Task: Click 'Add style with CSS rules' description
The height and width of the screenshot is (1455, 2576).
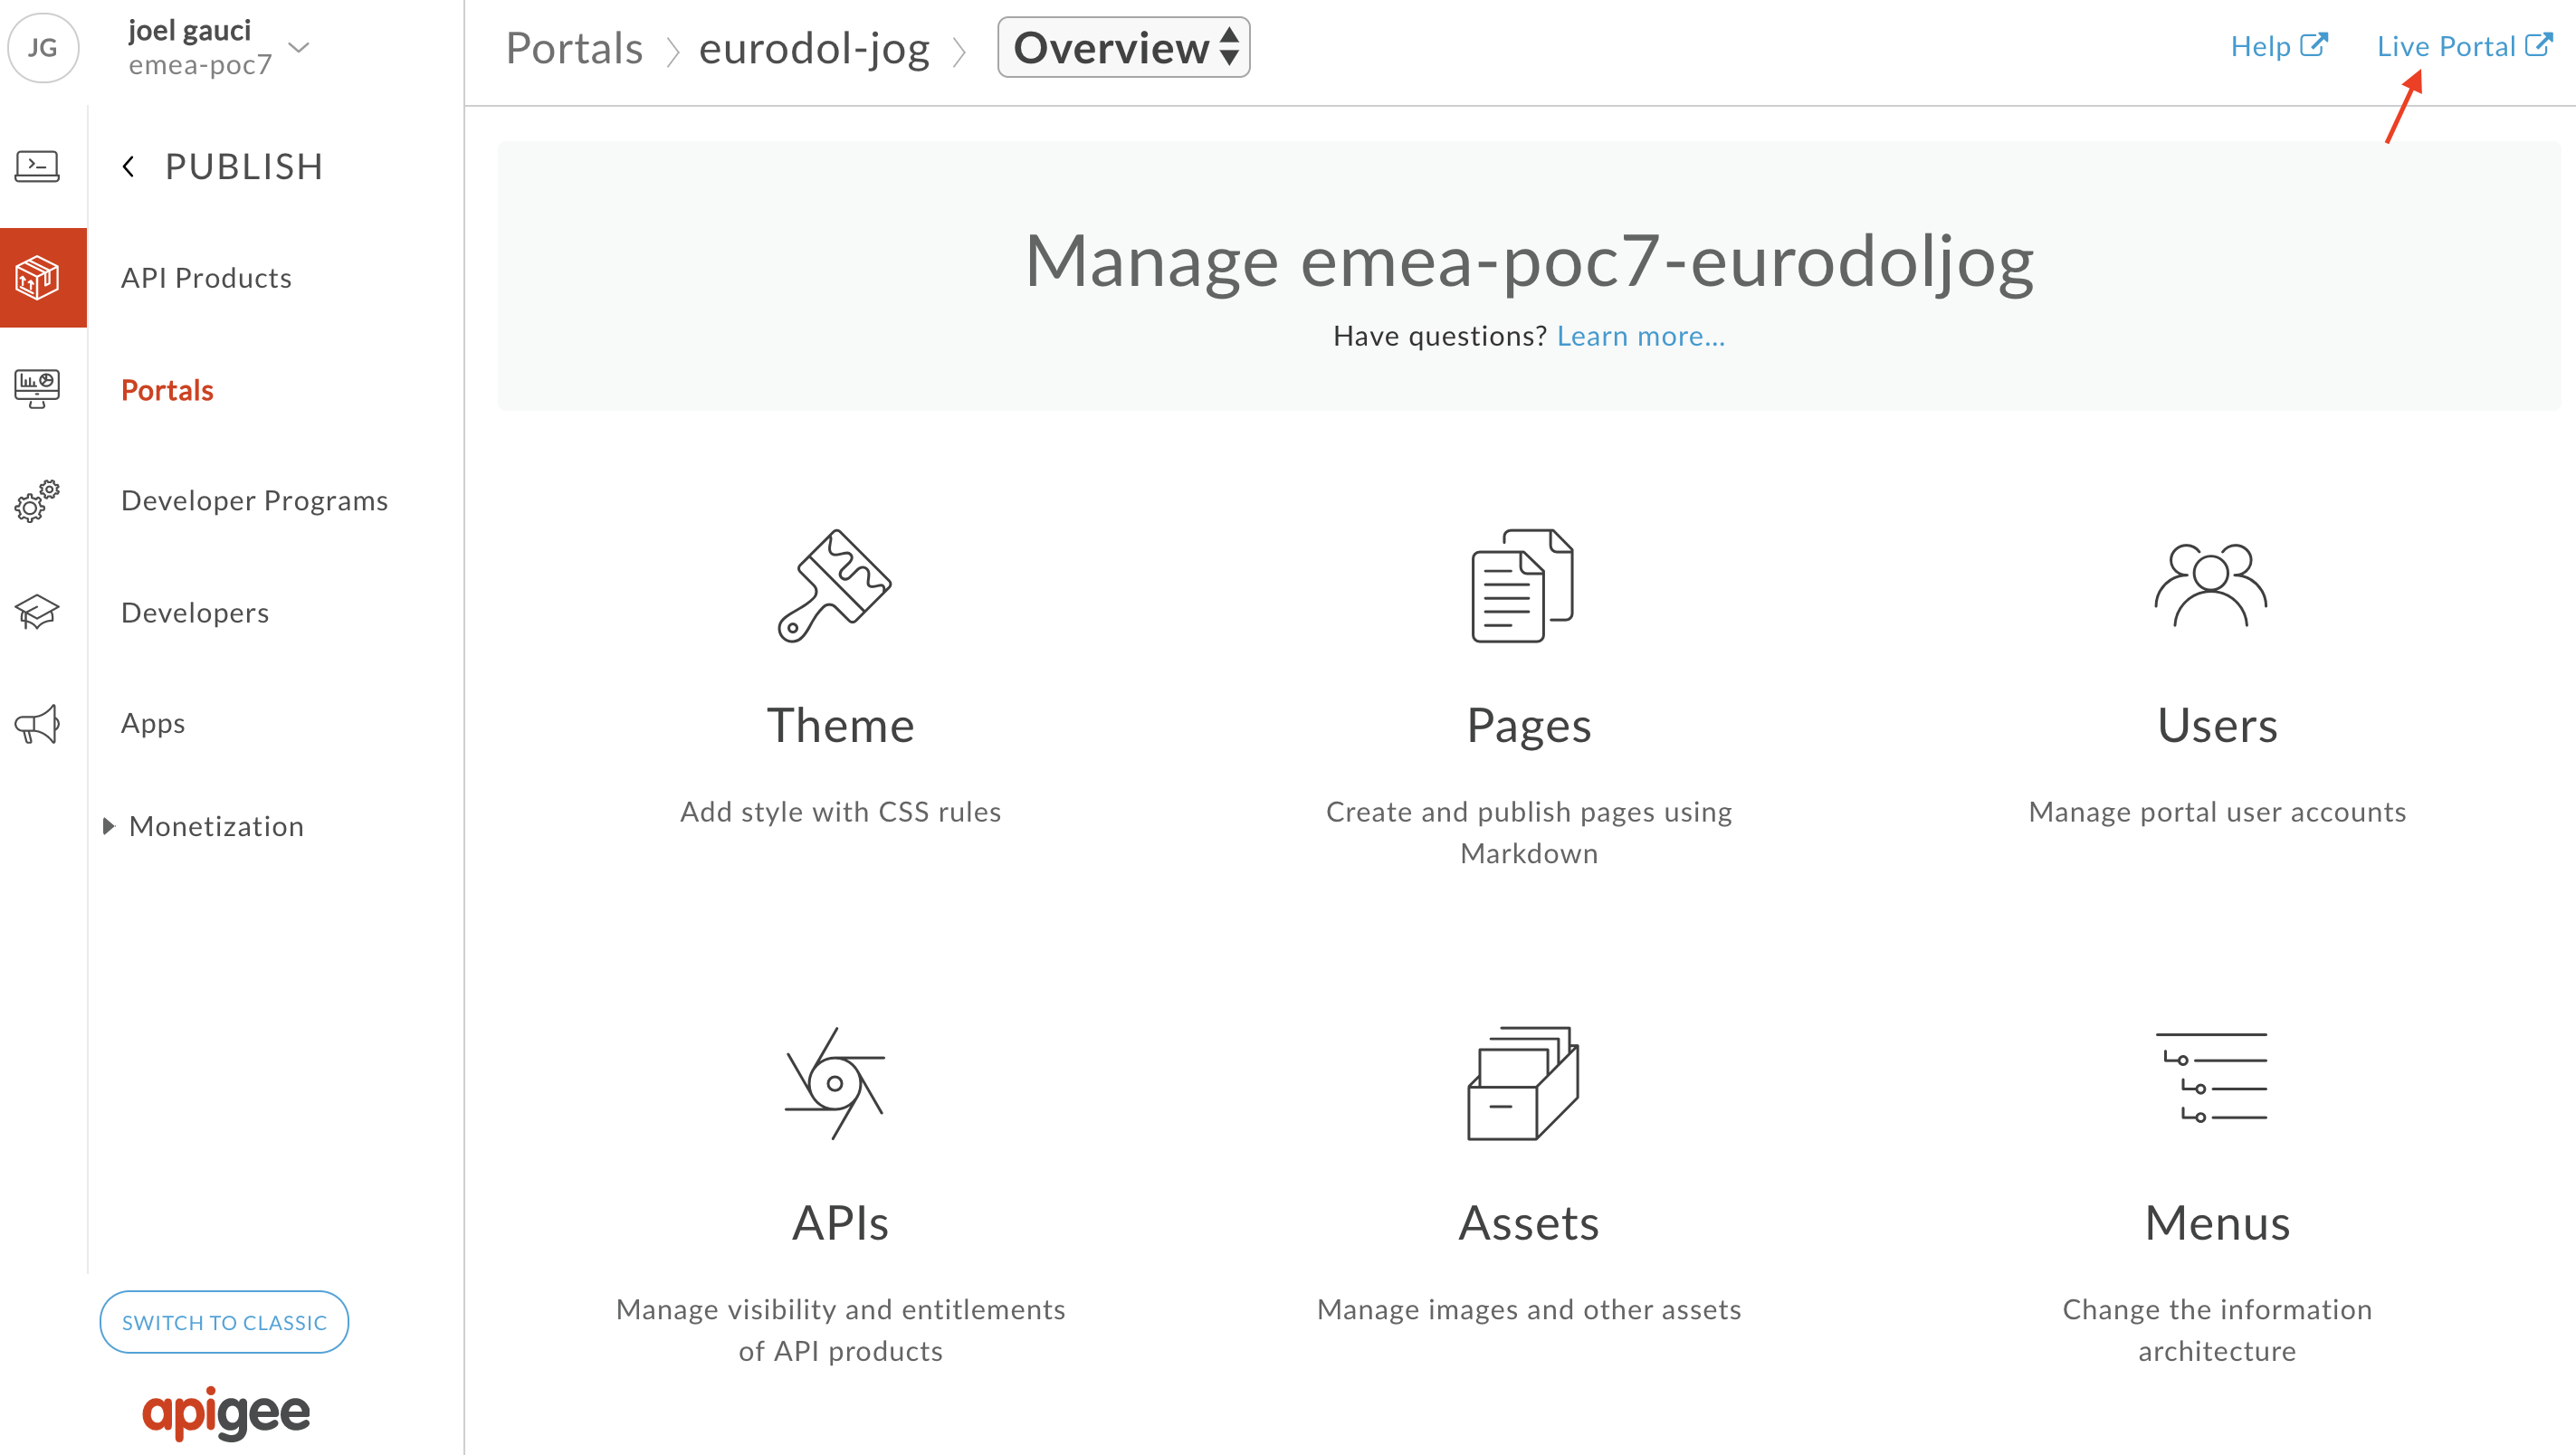Action: pos(841,812)
